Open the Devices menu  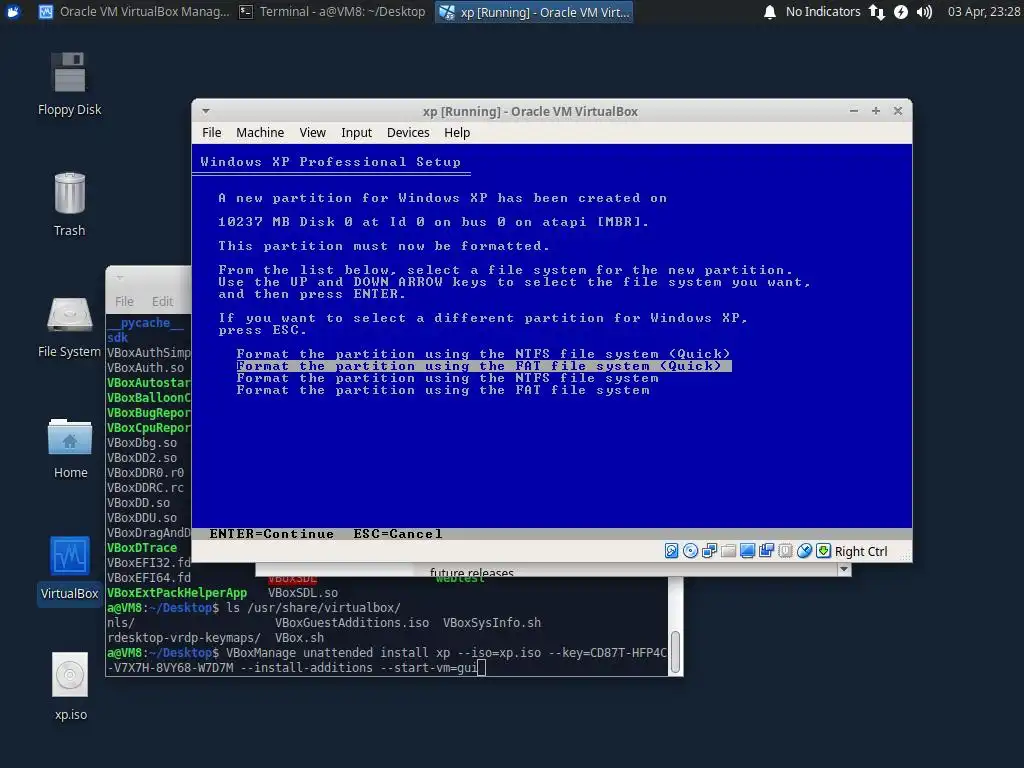pos(408,133)
